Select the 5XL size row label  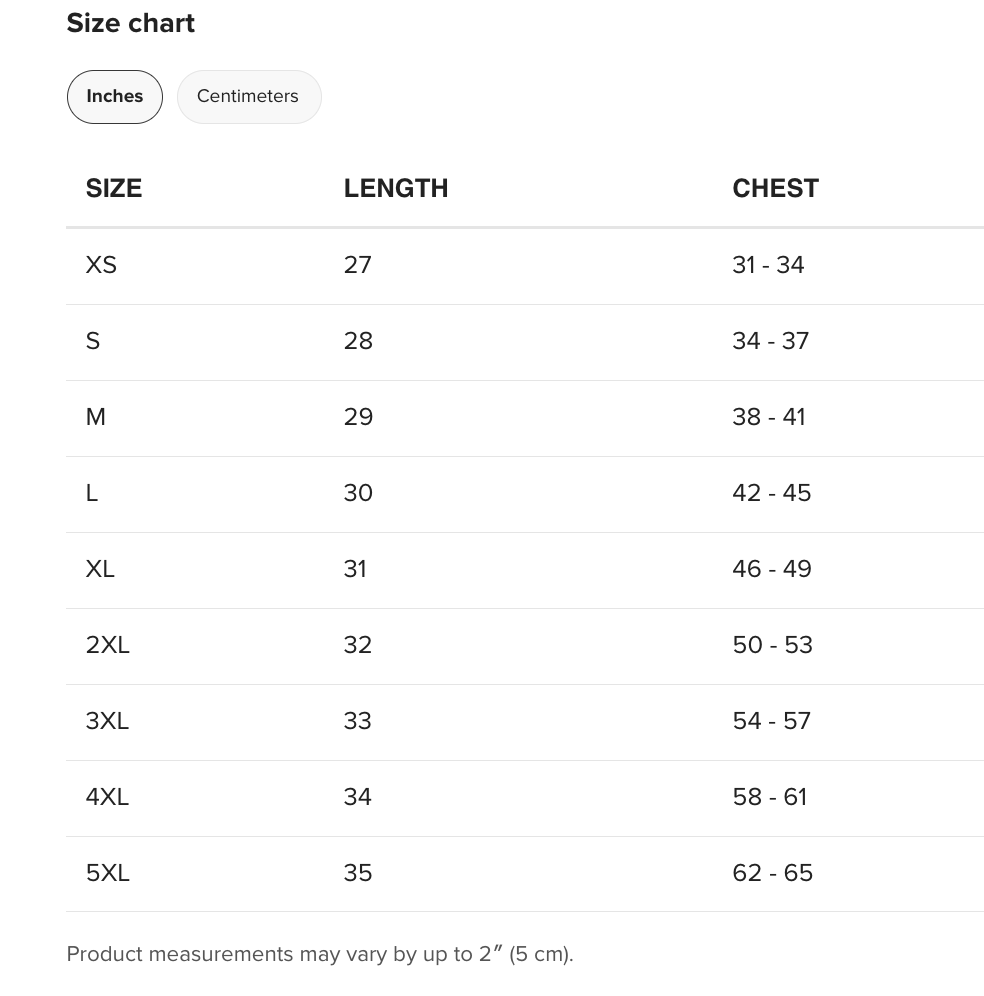click(x=107, y=873)
